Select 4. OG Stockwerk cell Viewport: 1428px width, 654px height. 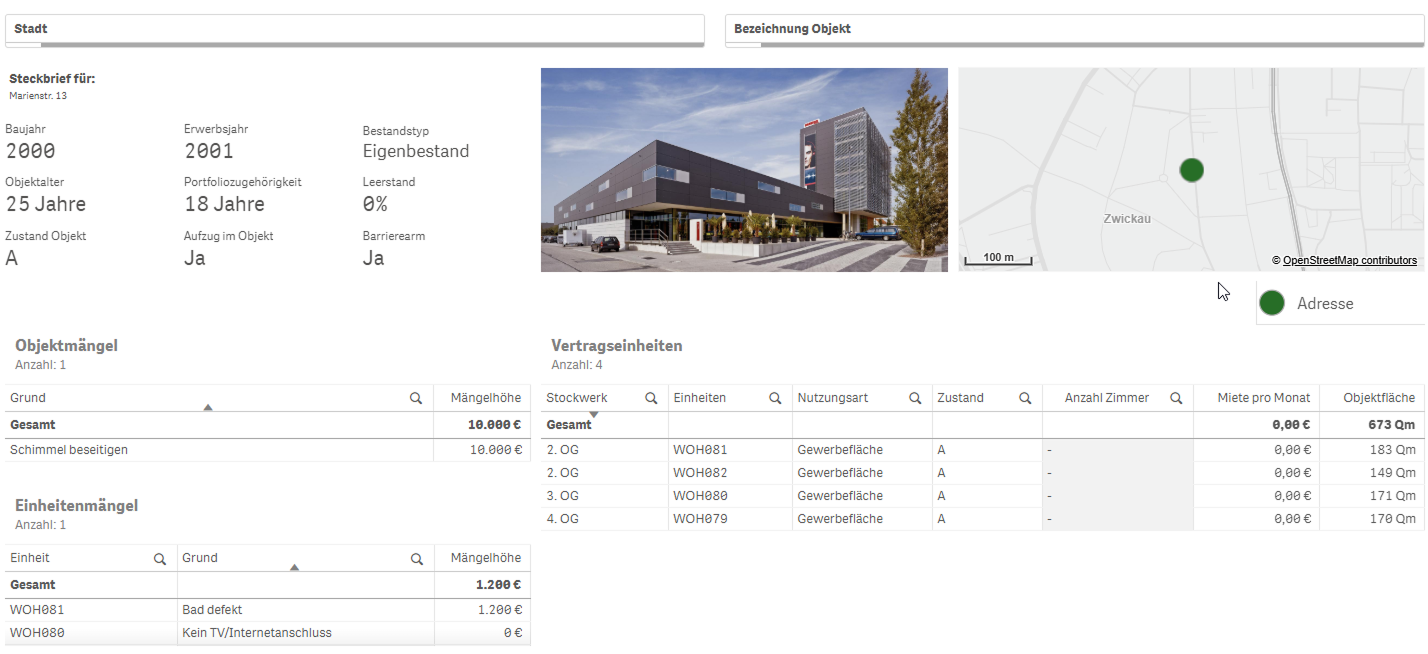point(562,519)
